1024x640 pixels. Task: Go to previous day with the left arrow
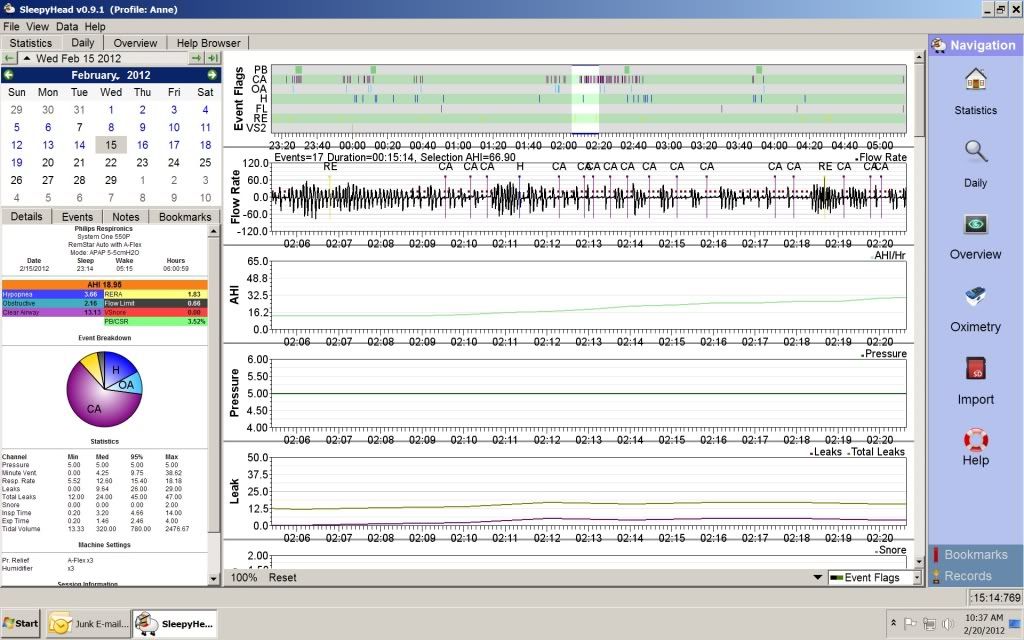coord(8,58)
